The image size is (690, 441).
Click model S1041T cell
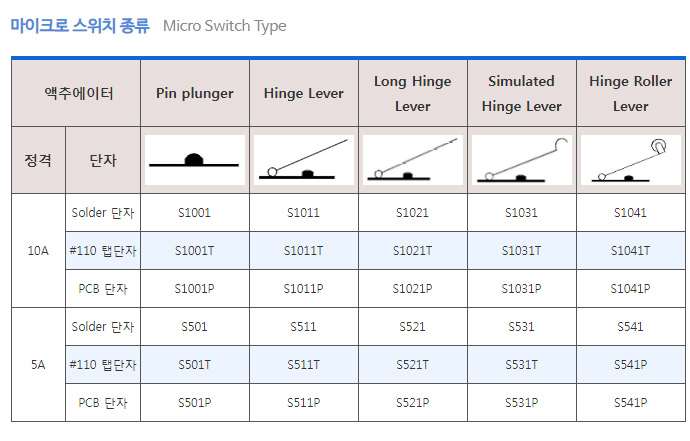coord(631,251)
